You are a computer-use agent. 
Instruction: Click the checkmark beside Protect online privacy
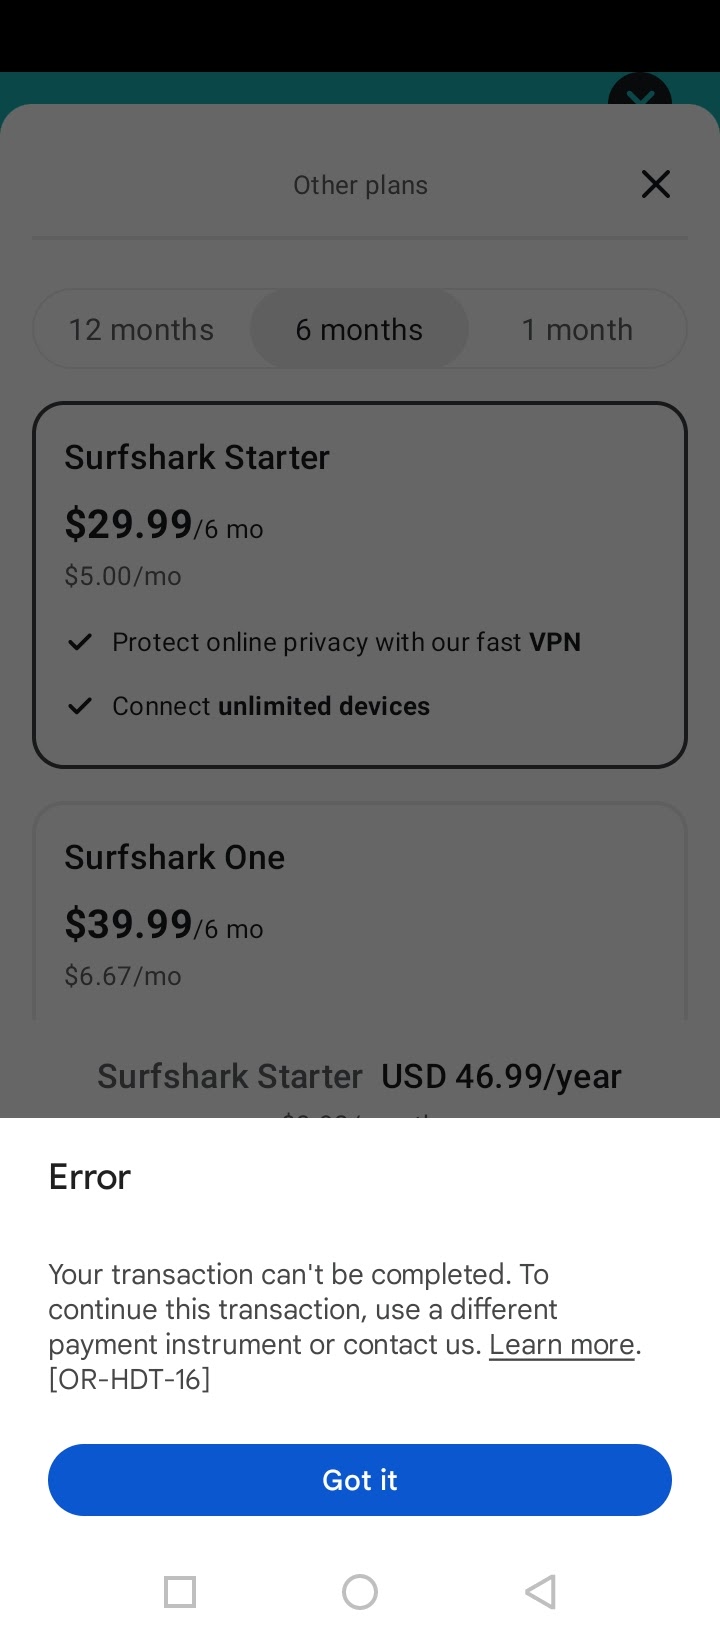tap(80, 642)
